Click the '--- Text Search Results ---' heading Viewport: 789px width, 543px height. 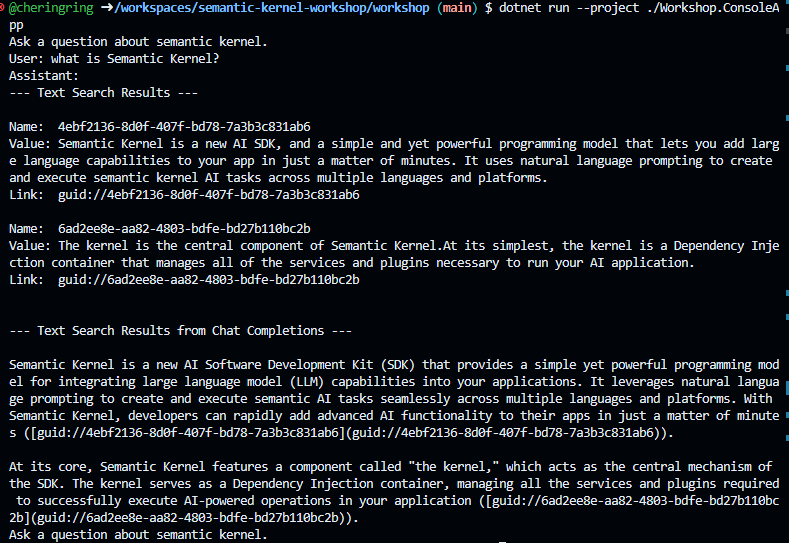pyautogui.click(x=103, y=93)
